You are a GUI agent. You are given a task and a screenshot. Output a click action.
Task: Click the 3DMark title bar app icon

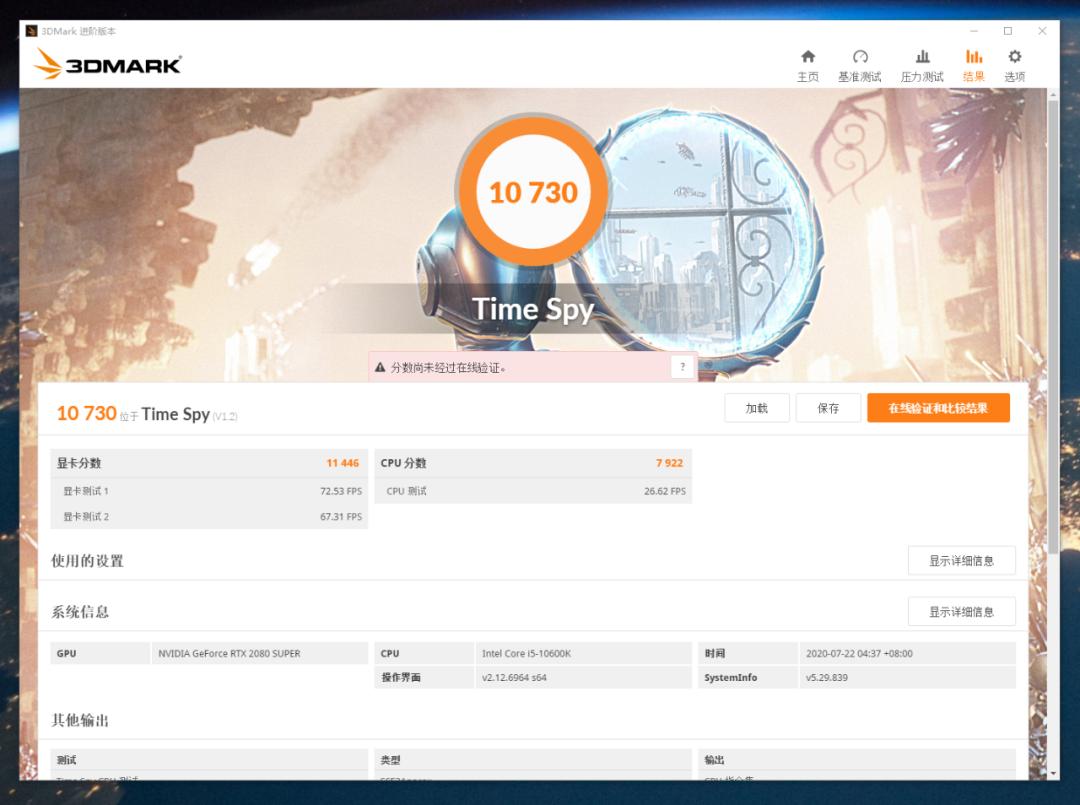(31, 31)
